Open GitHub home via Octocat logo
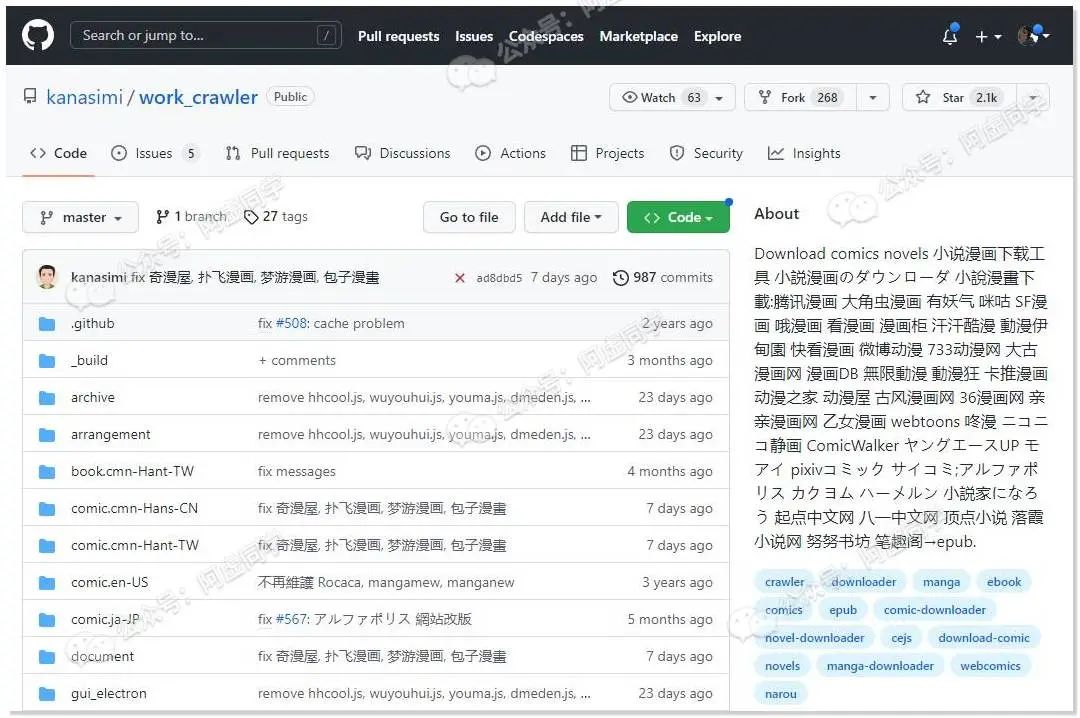The width and height of the screenshot is (1080, 718). point(37,35)
